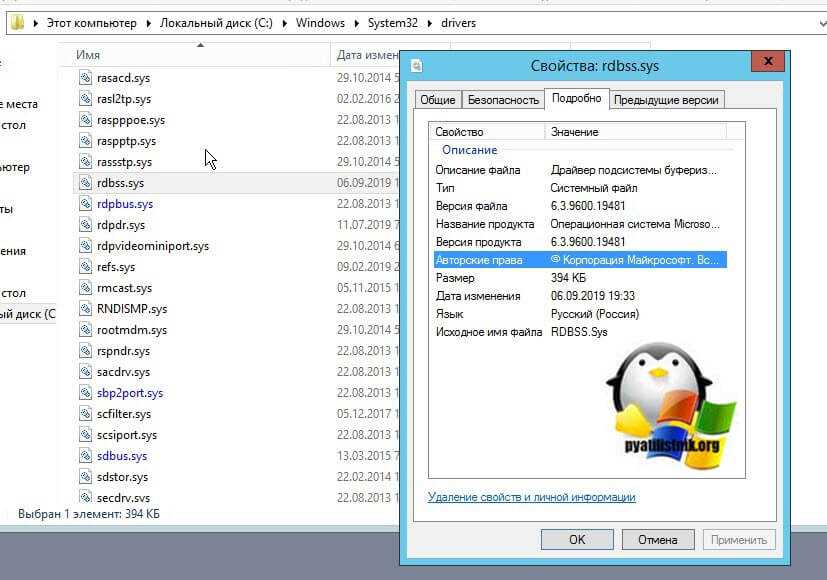The image size is (827, 580).
Task: Select the rdbss.sys file icon
Action: coord(85,183)
